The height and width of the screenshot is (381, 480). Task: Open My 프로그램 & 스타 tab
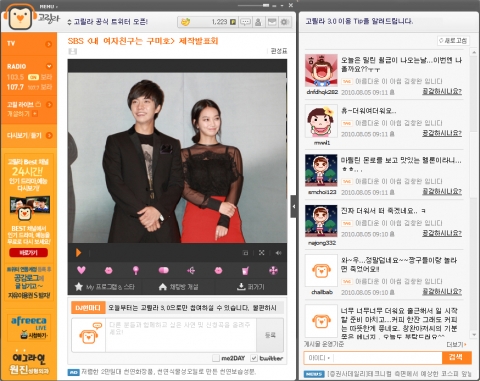point(105,287)
